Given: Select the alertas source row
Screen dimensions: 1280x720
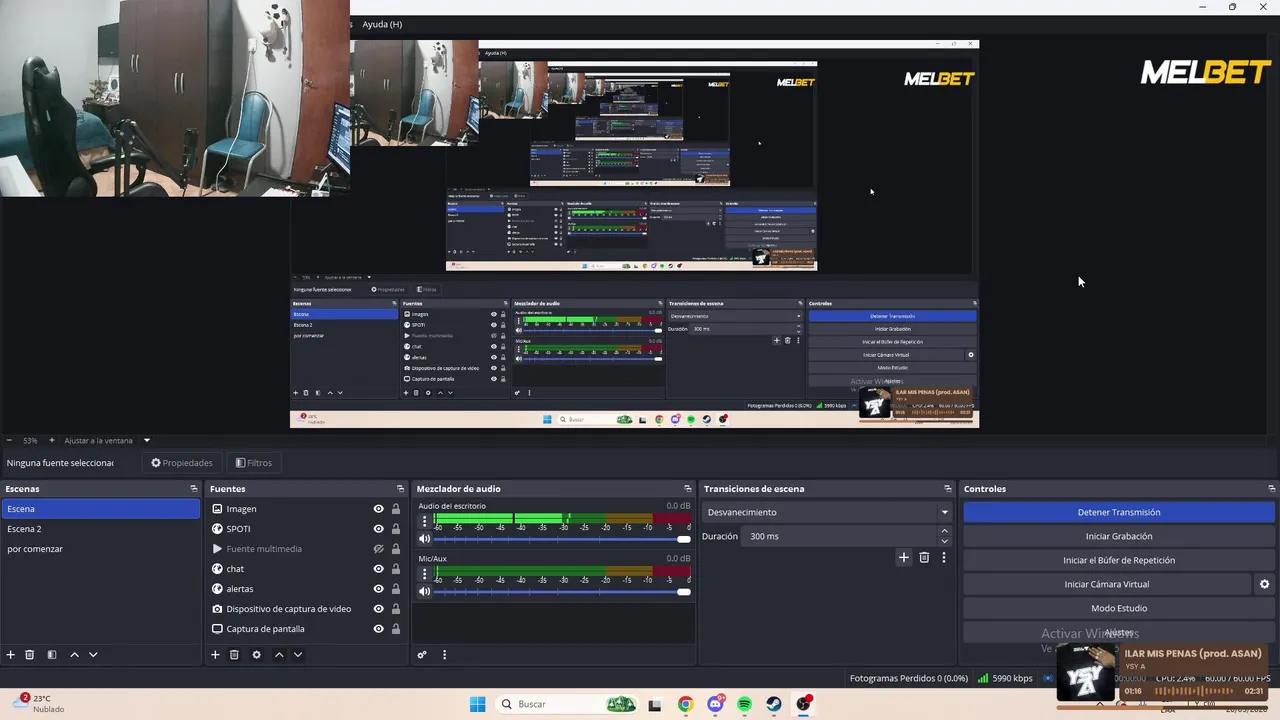Looking at the screenshot, I should coord(305,589).
